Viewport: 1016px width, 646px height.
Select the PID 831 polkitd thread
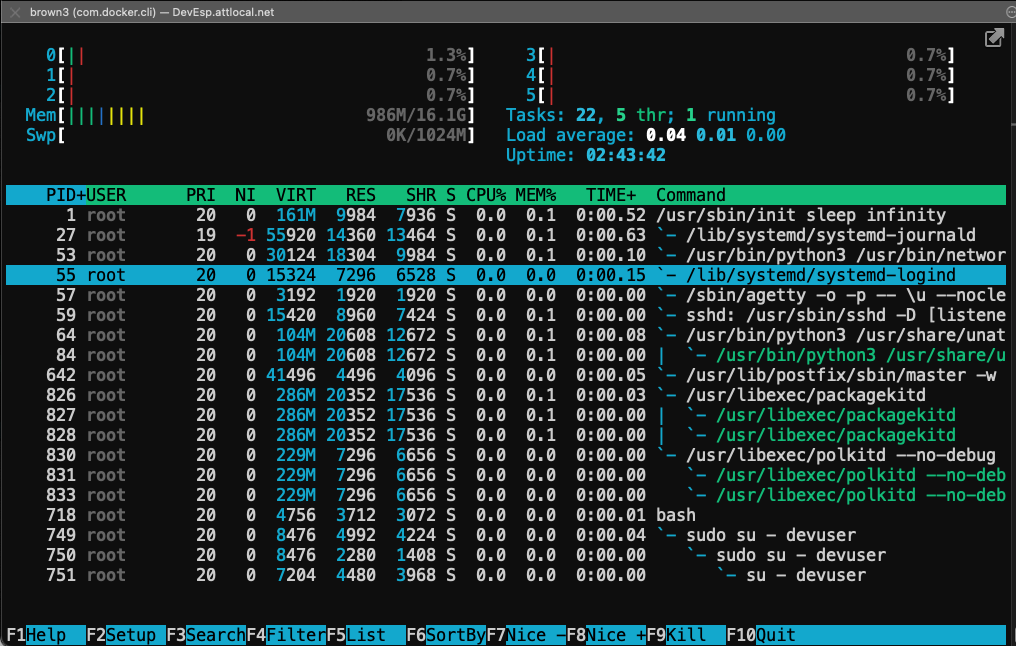pyautogui.click(x=506, y=476)
